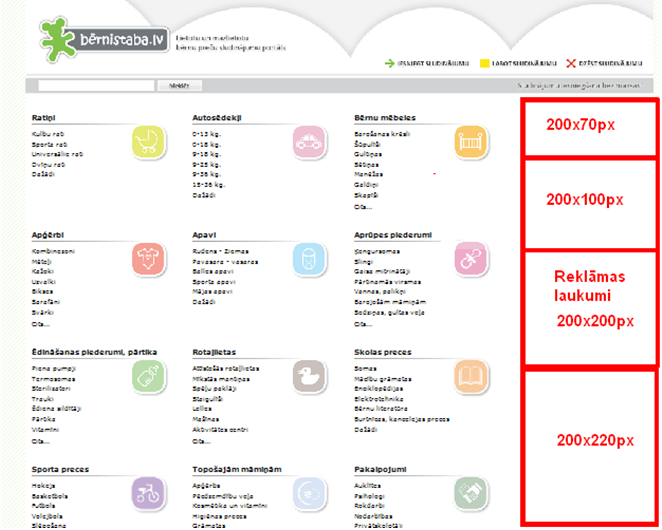Select Manēžas under Bērnu mēbeles

[369, 174]
